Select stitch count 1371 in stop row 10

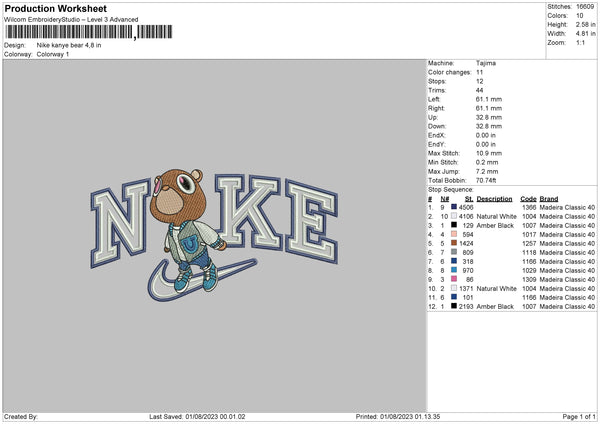click(x=466, y=289)
